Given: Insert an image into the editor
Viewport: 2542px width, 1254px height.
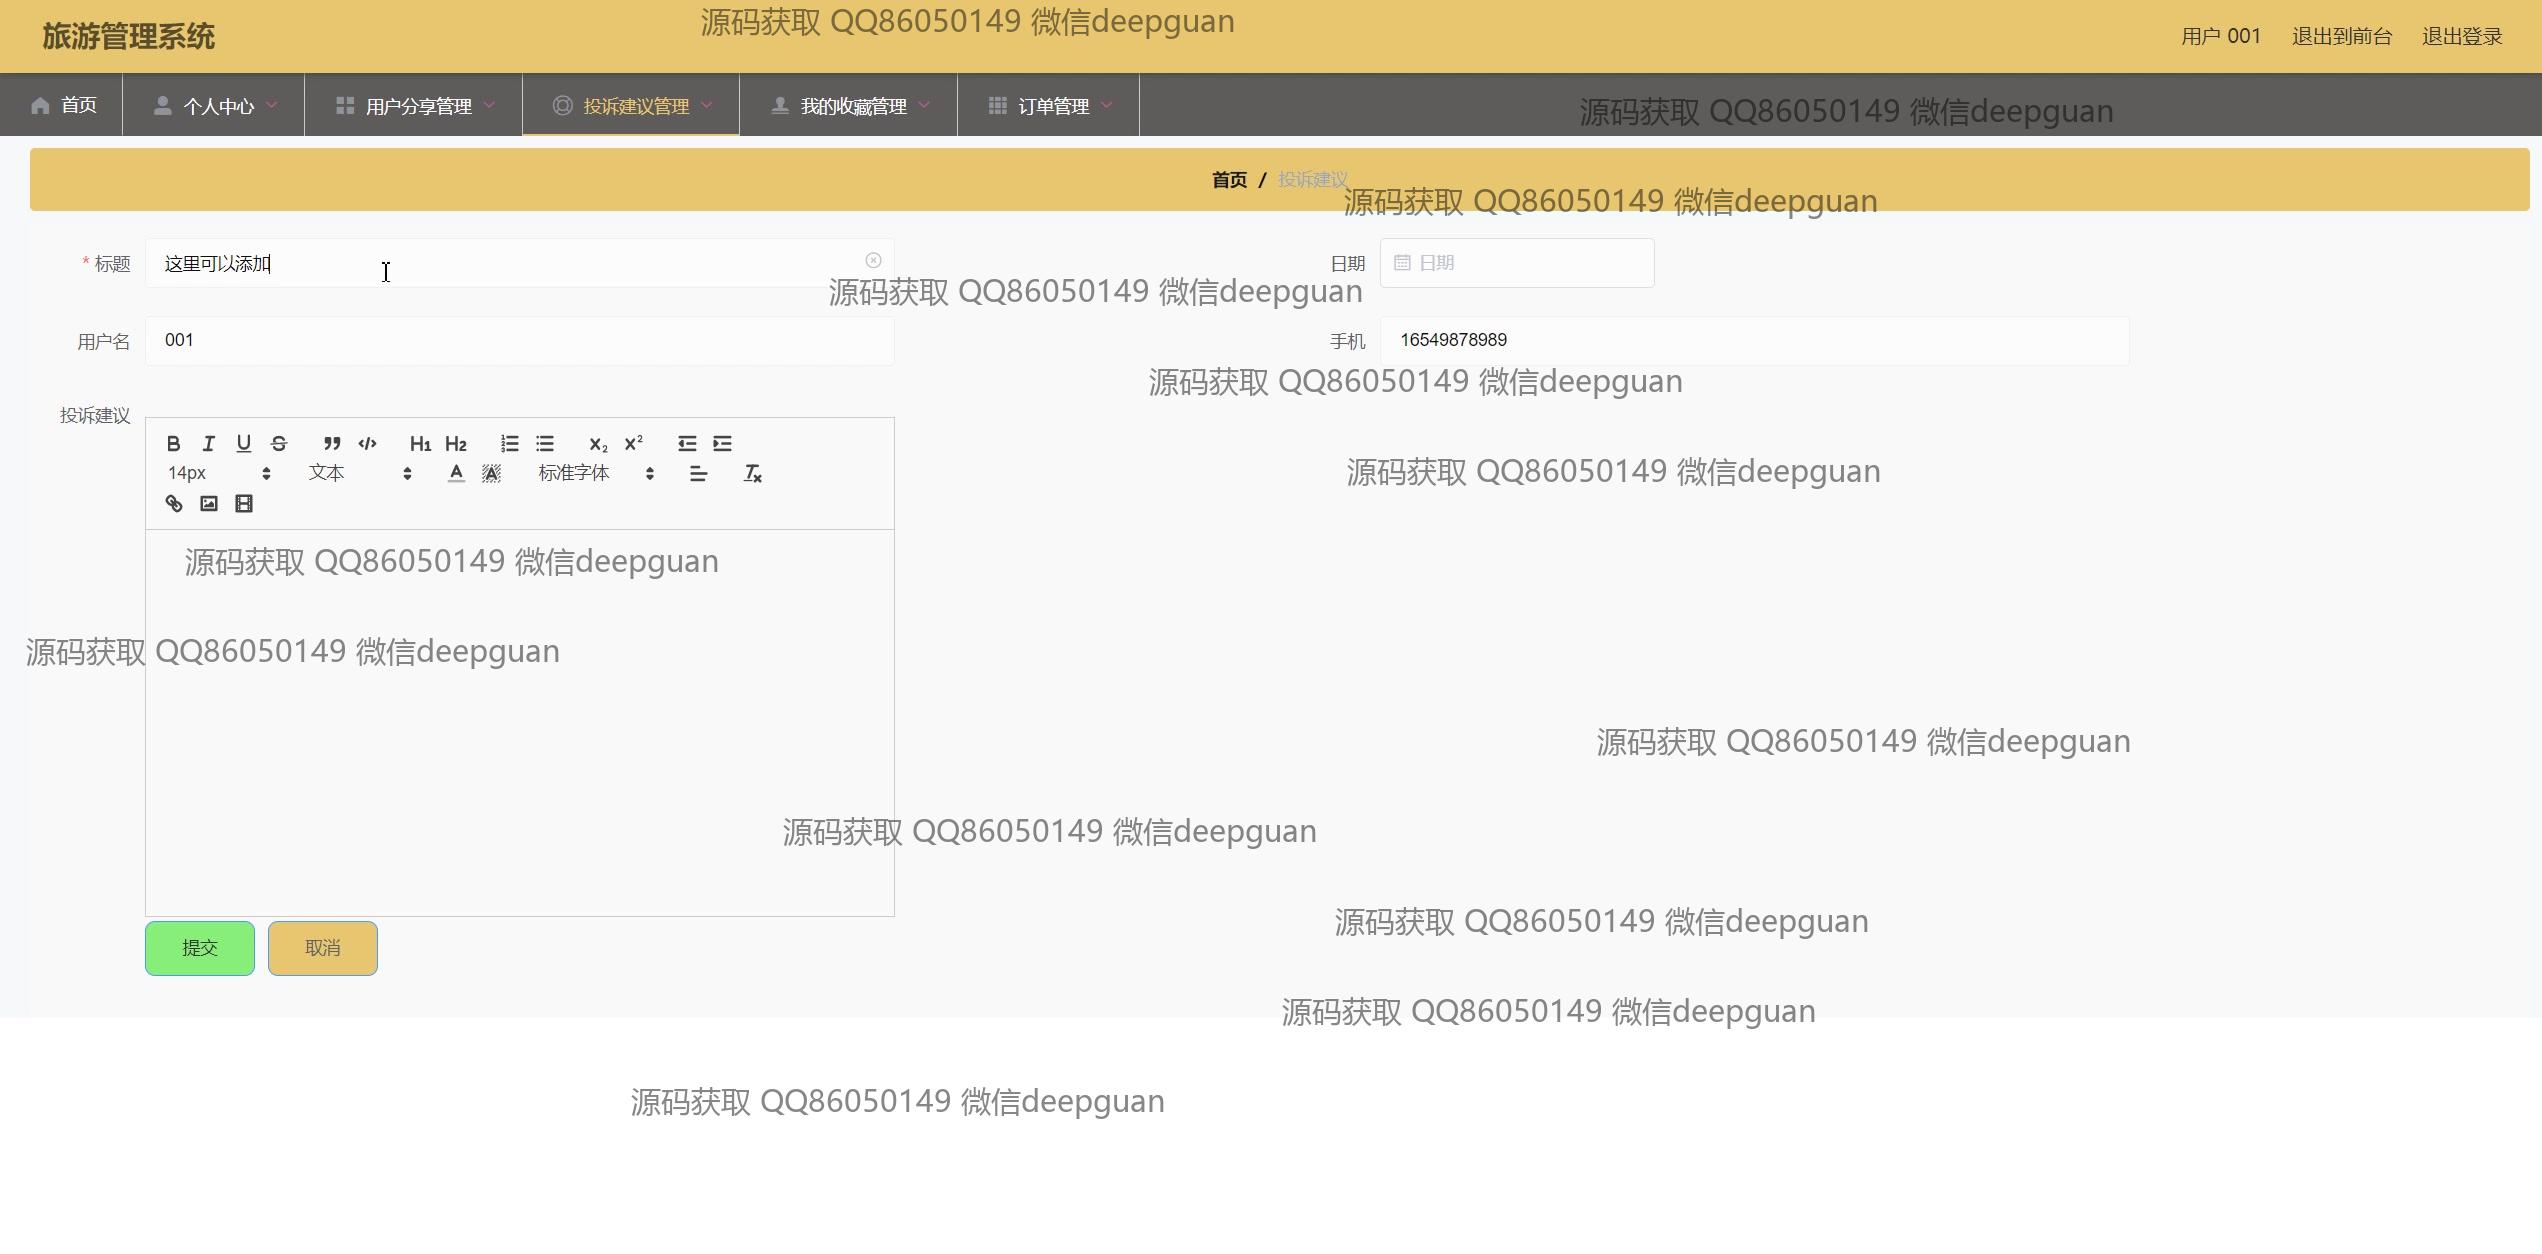Looking at the screenshot, I should 209,504.
